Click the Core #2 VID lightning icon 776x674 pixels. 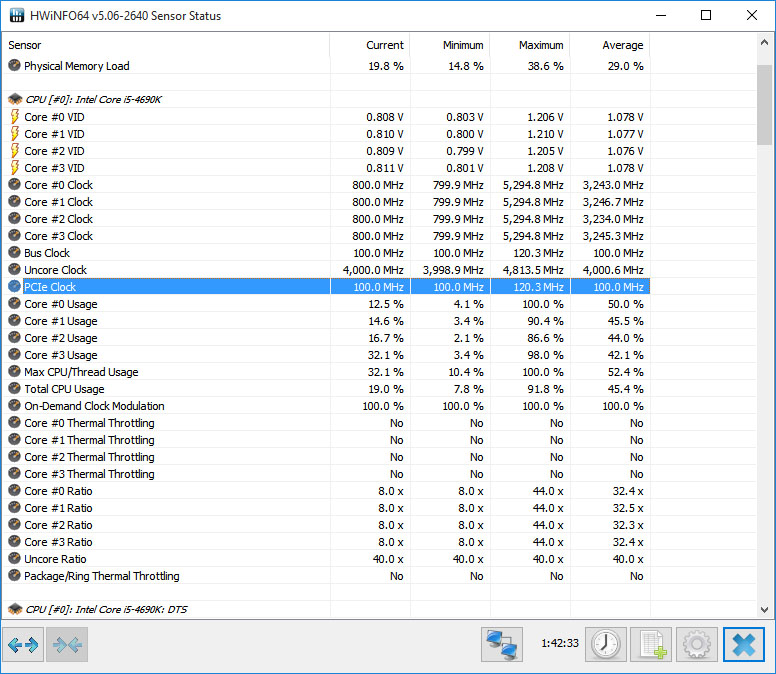click(15, 150)
